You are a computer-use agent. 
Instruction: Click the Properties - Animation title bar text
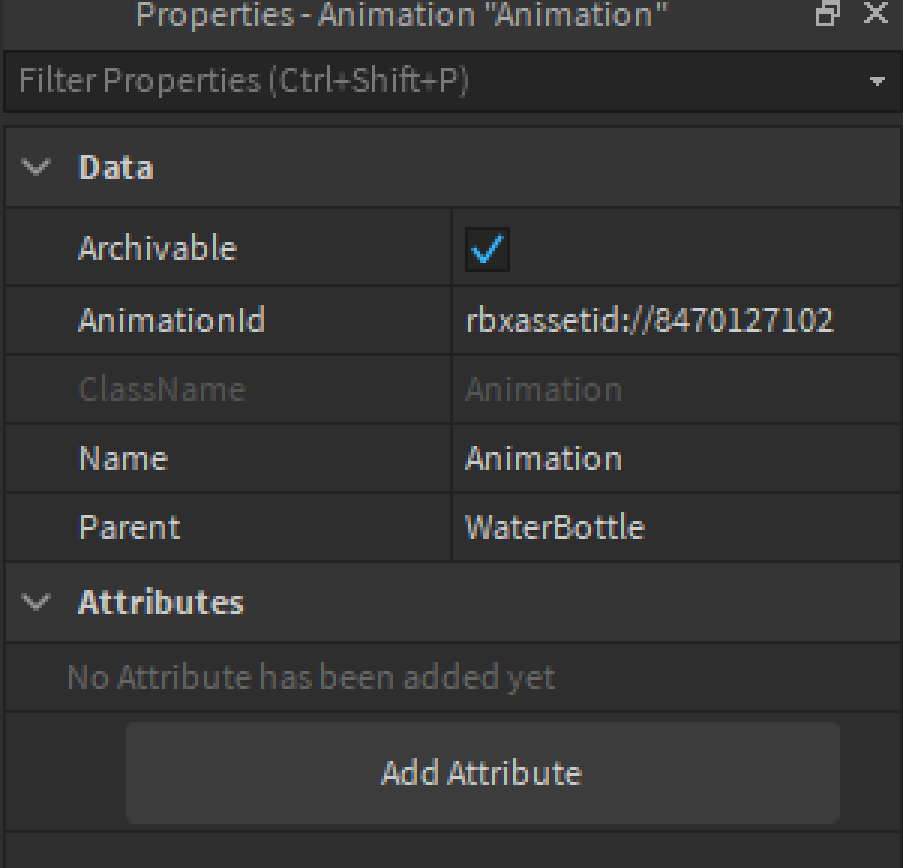pos(402,14)
